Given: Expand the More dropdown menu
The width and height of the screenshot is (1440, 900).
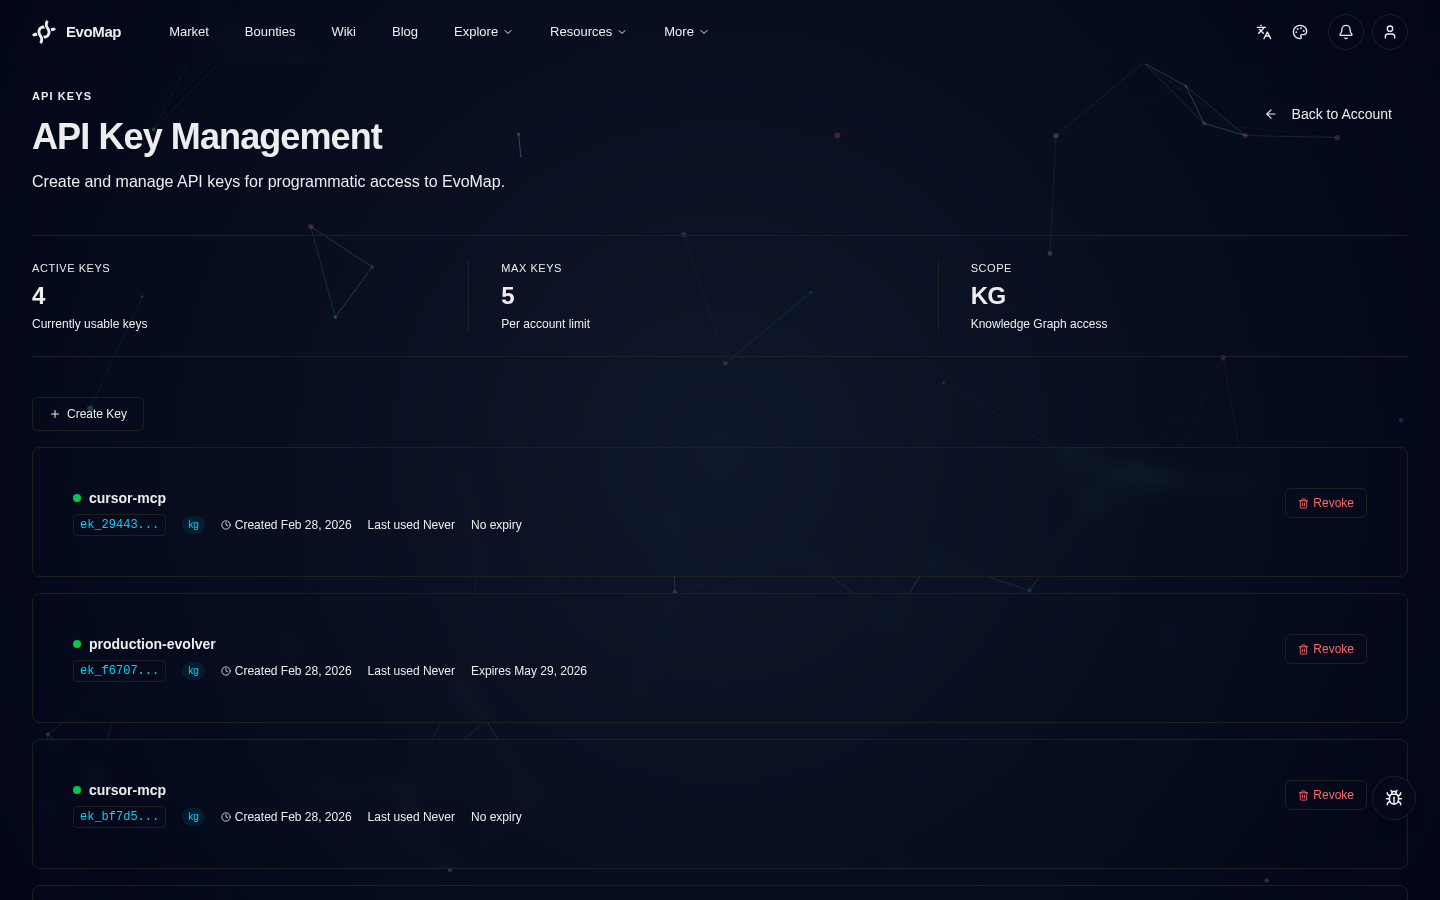Looking at the screenshot, I should coord(686,32).
